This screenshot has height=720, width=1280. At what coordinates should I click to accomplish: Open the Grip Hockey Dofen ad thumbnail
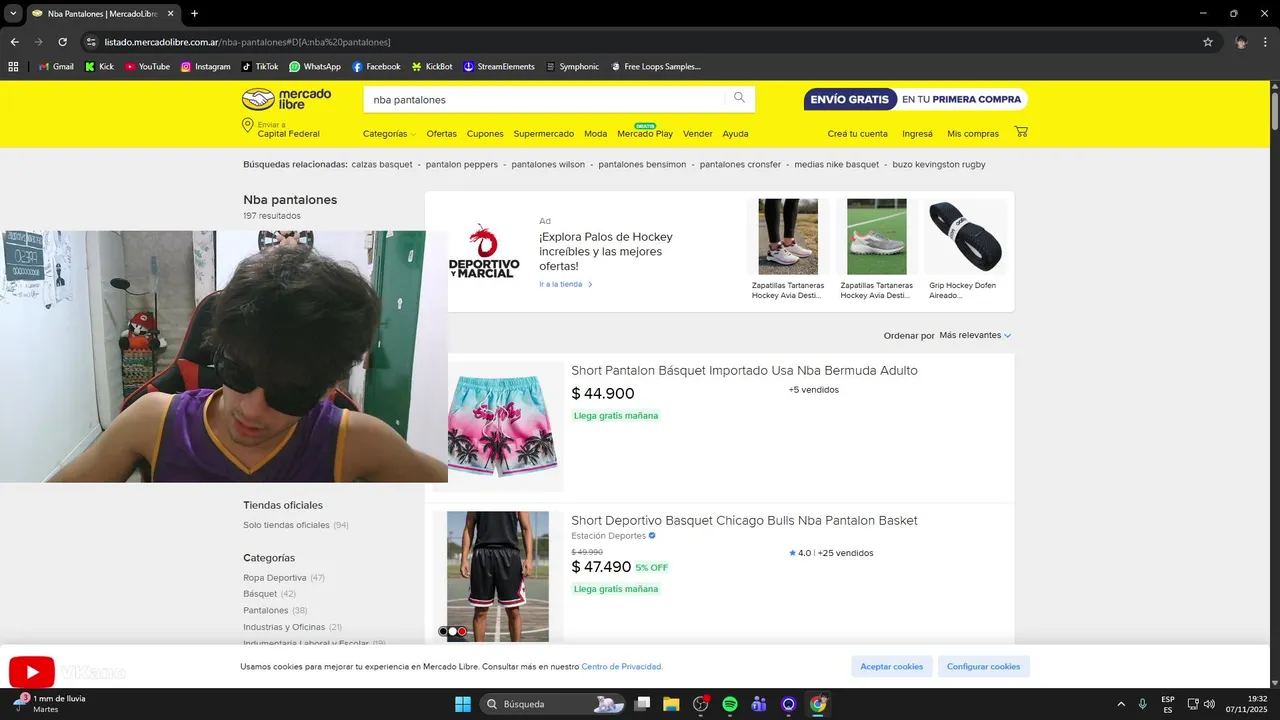click(x=965, y=237)
